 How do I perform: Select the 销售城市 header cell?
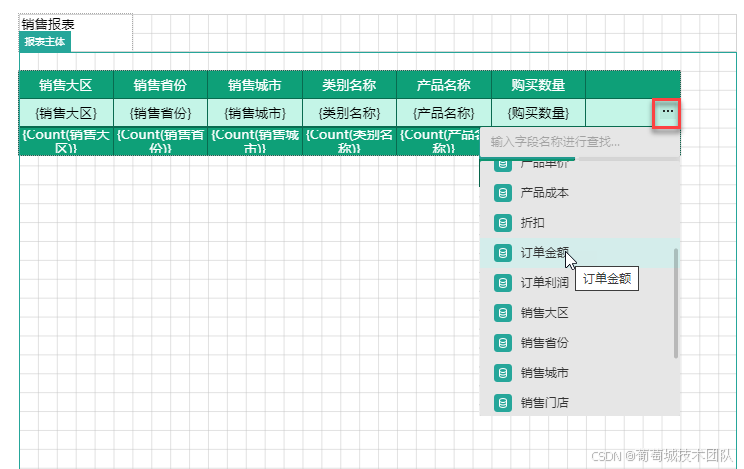pos(255,85)
